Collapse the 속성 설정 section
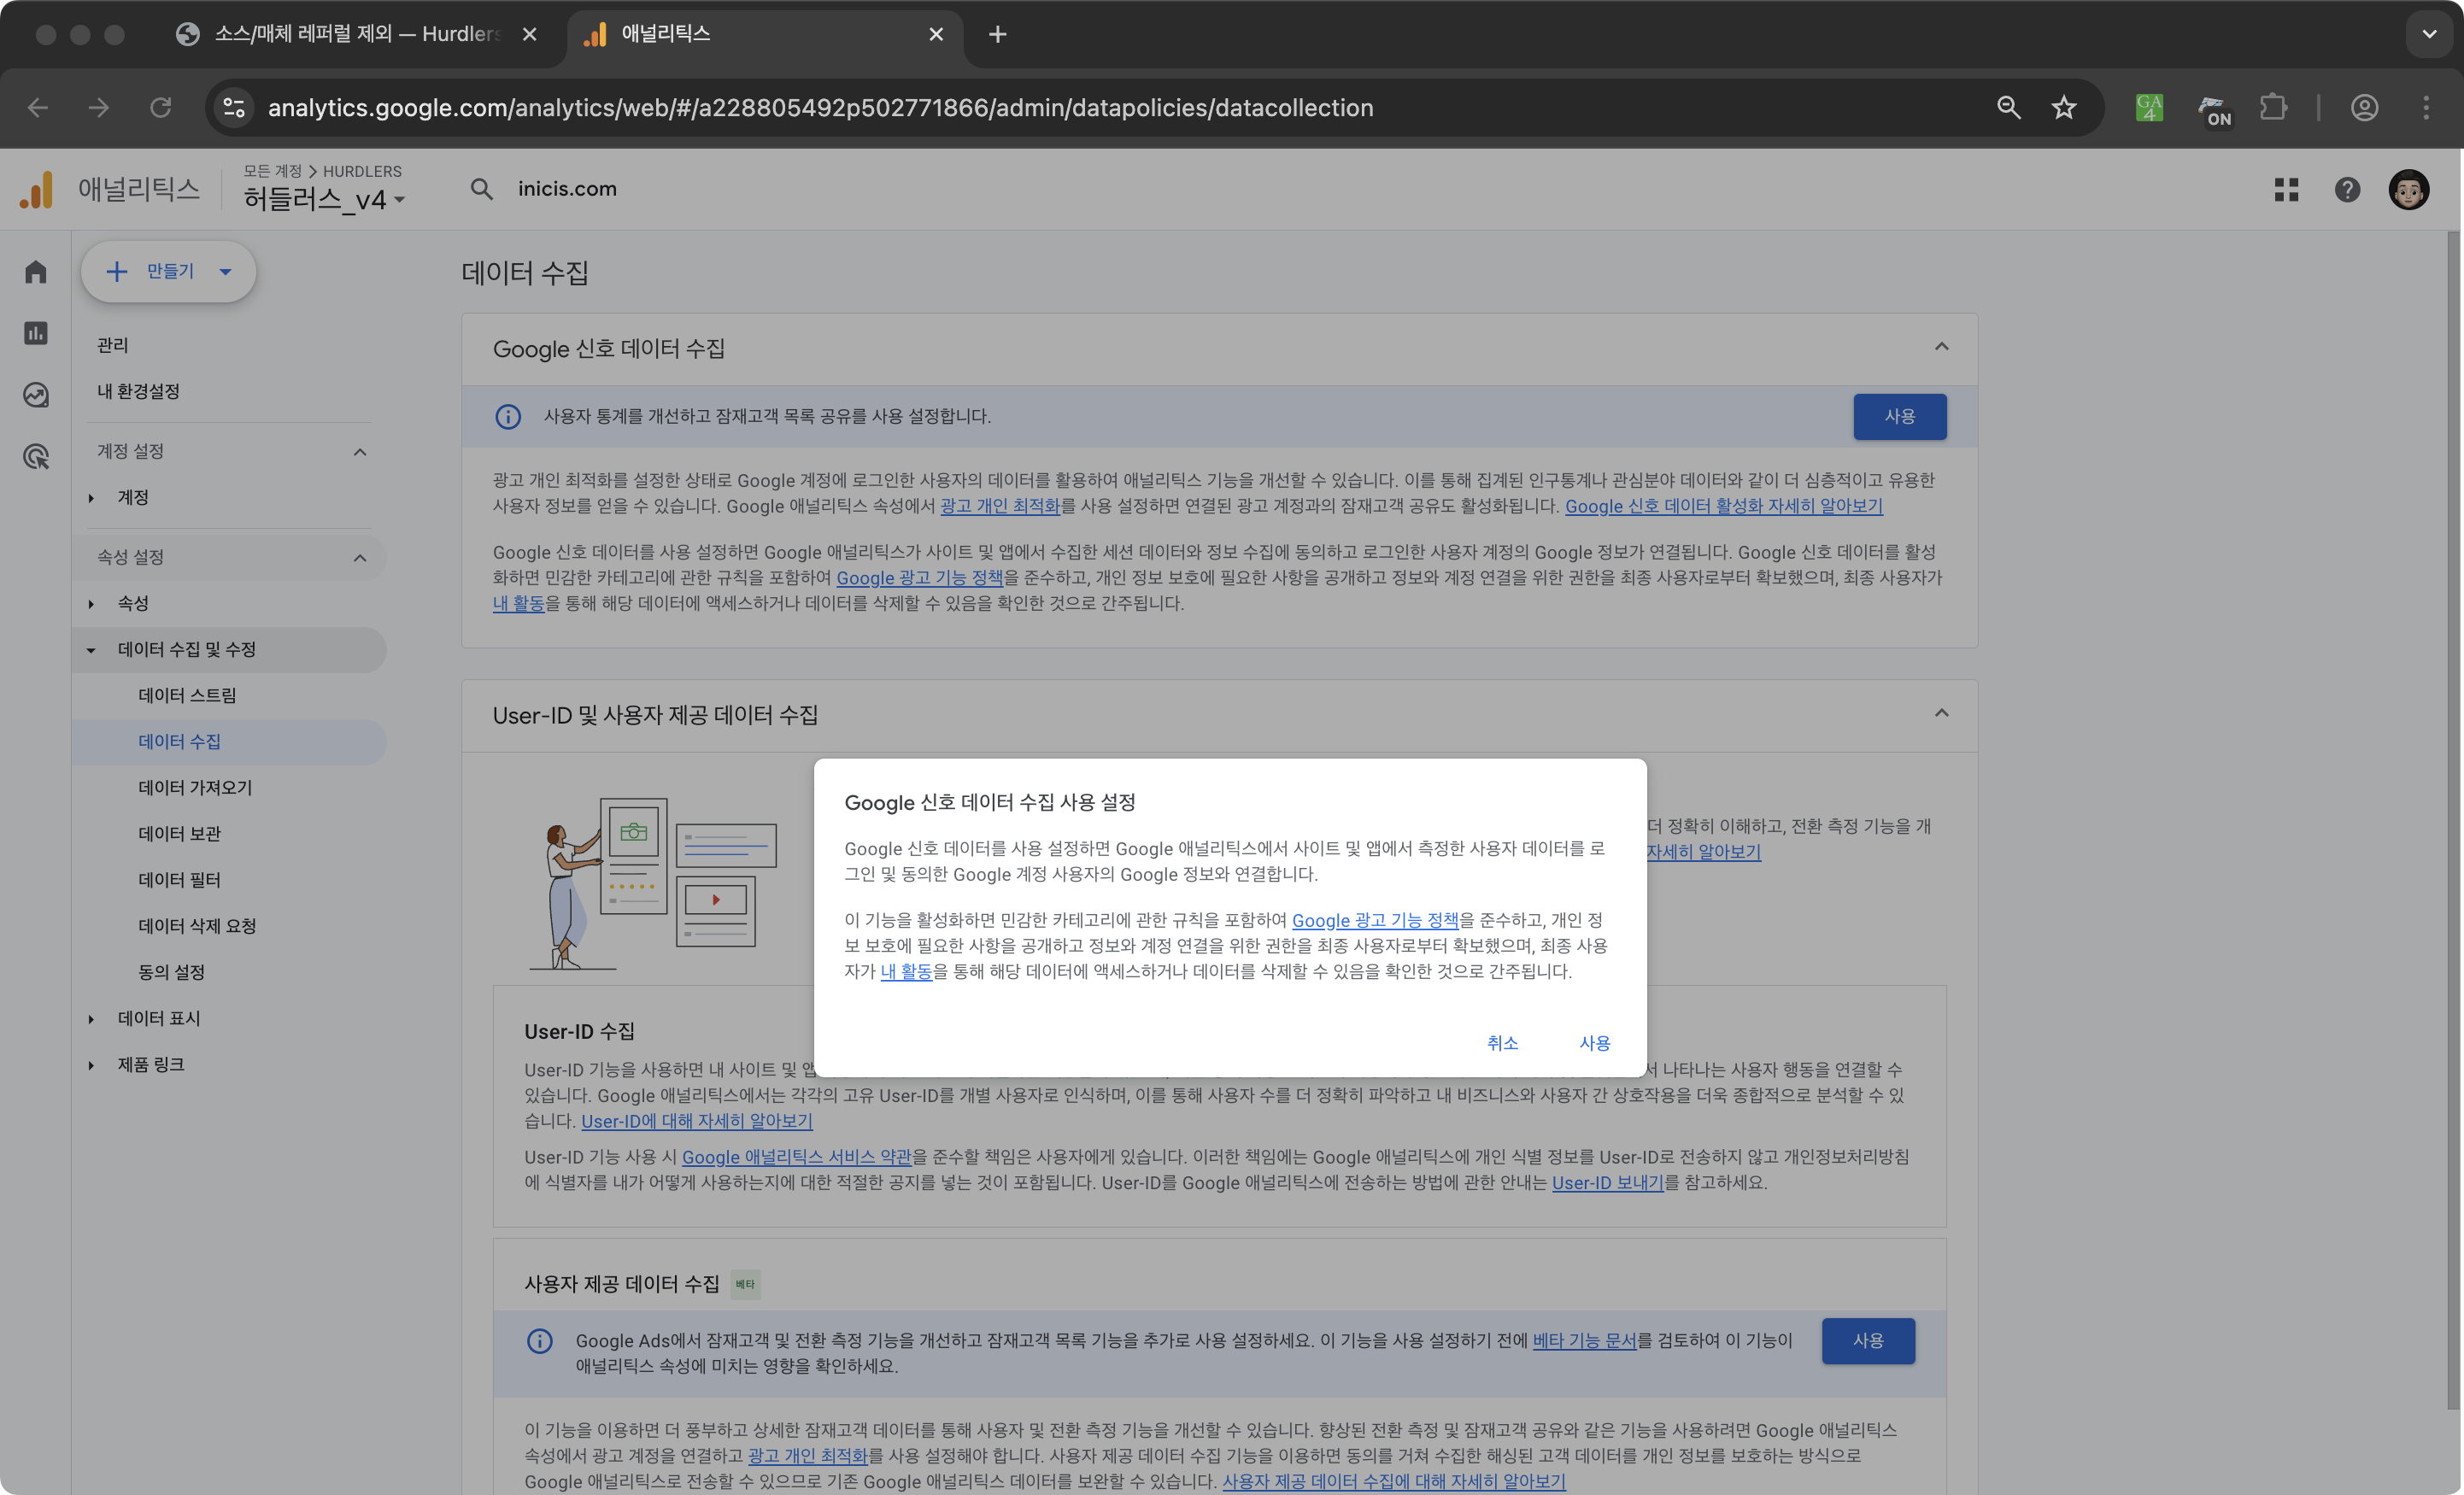The width and height of the screenshot is (2464, 1495). (x=360, y=558)
